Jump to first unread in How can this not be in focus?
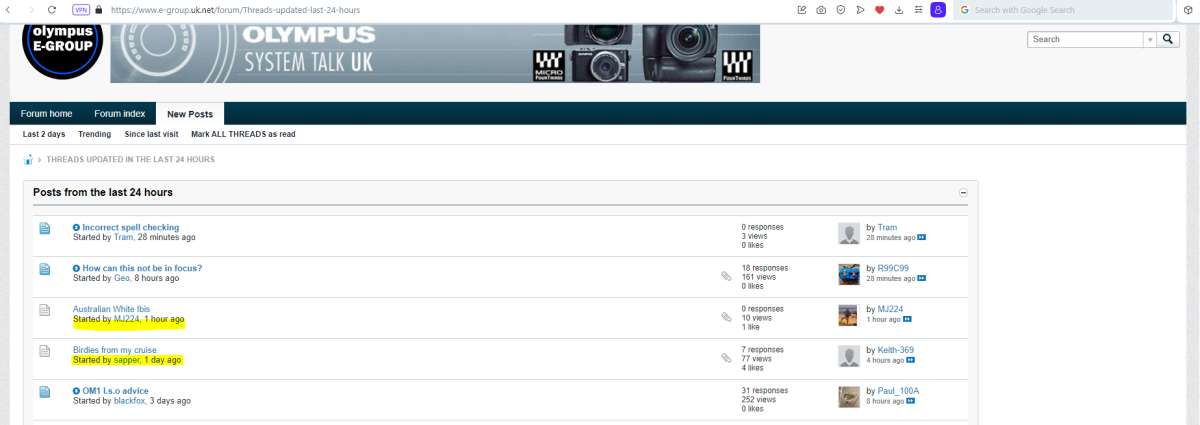 (x=76, y=268)
